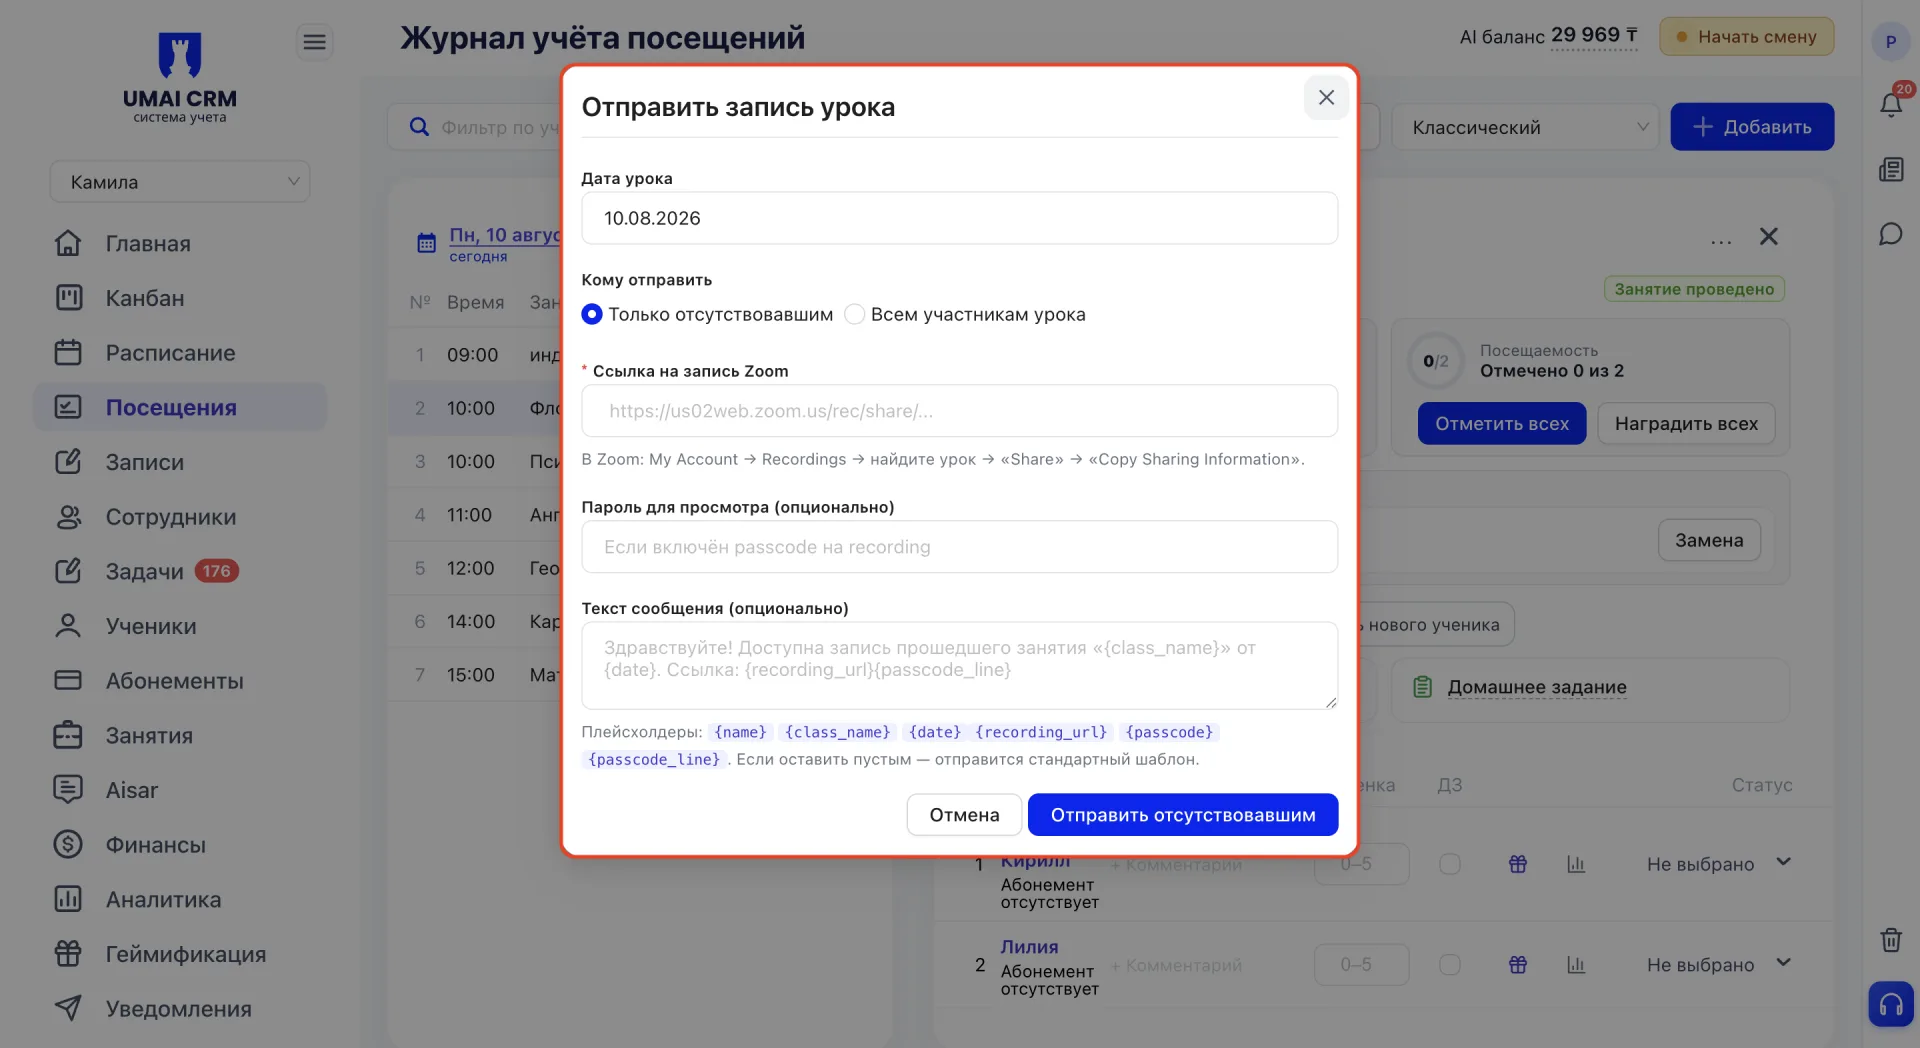1920x1048 pixels.
Task: Open notifications bell icon
Action: 1890,105
